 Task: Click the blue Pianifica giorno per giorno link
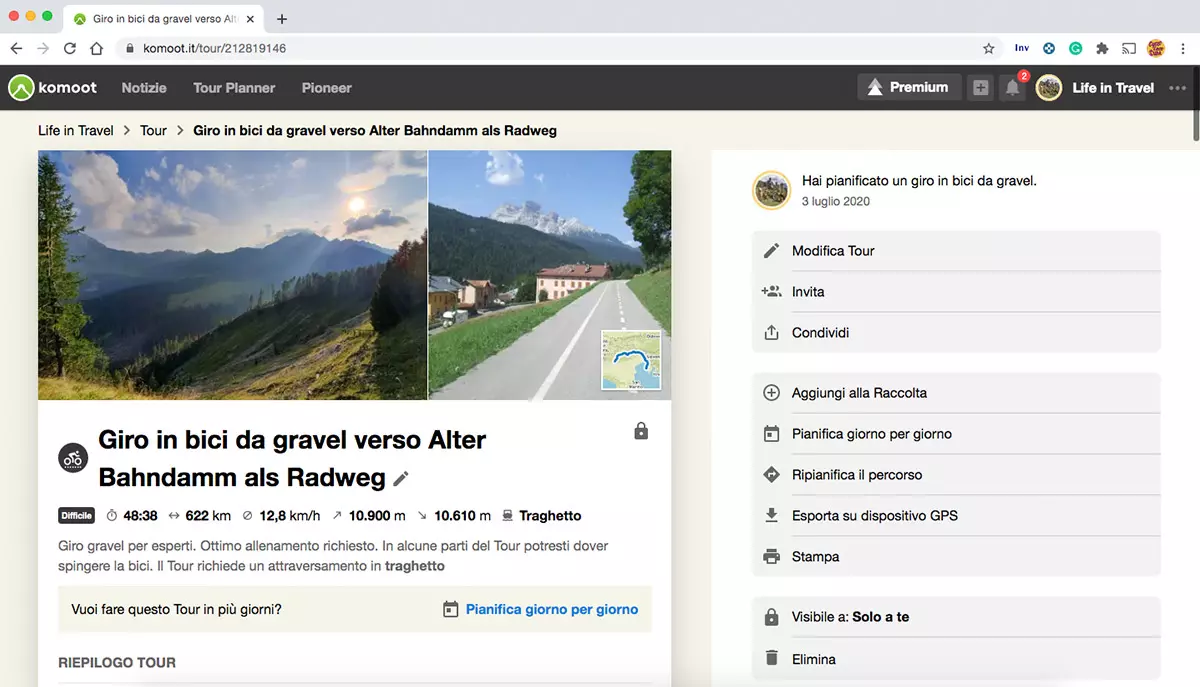[x=552, y=609]
